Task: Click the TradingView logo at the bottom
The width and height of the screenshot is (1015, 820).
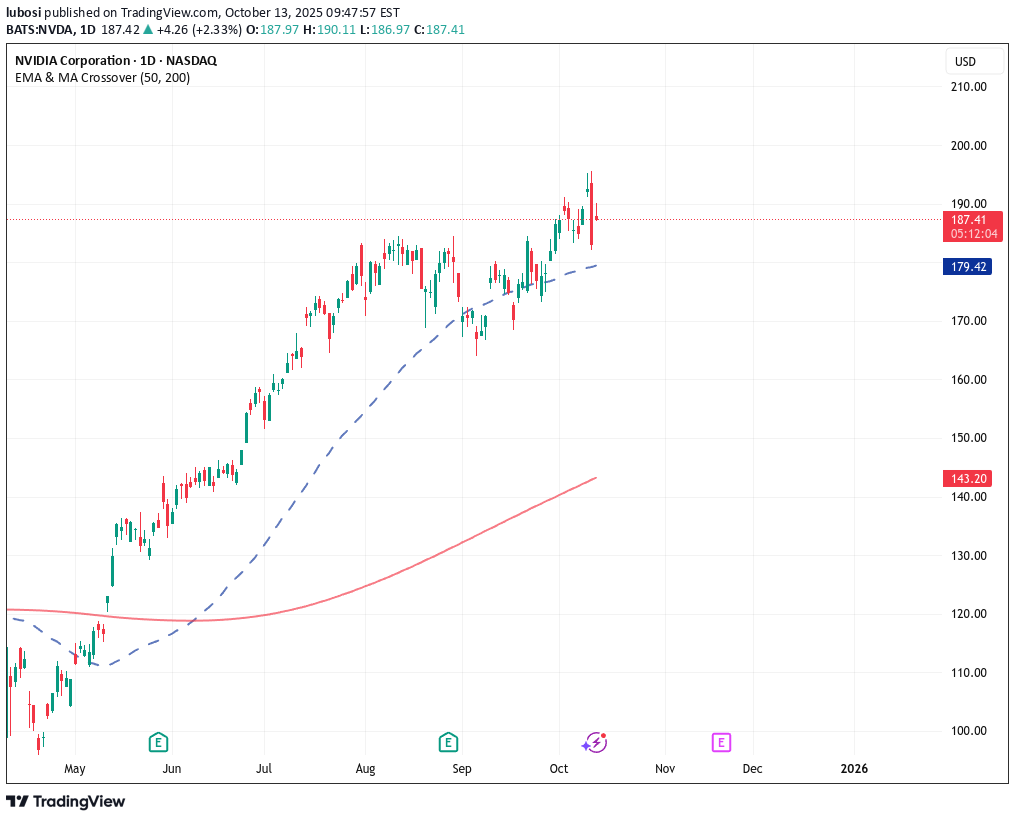Action: pos(66,801)
